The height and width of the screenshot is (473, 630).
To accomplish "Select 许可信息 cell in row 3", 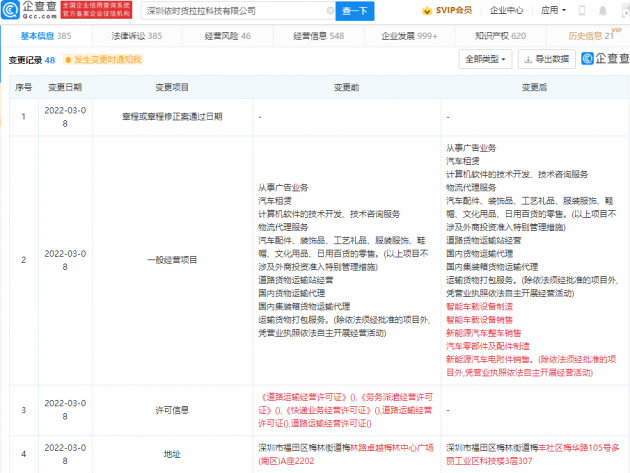I will (172, 410).
